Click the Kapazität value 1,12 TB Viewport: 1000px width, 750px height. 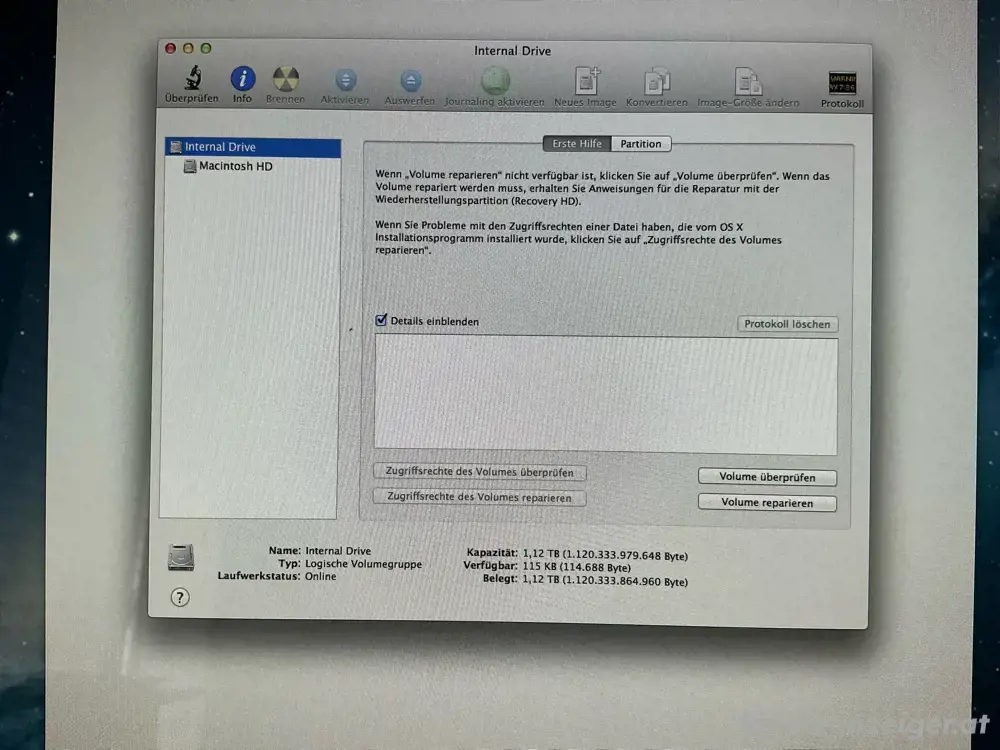(605, 555)
